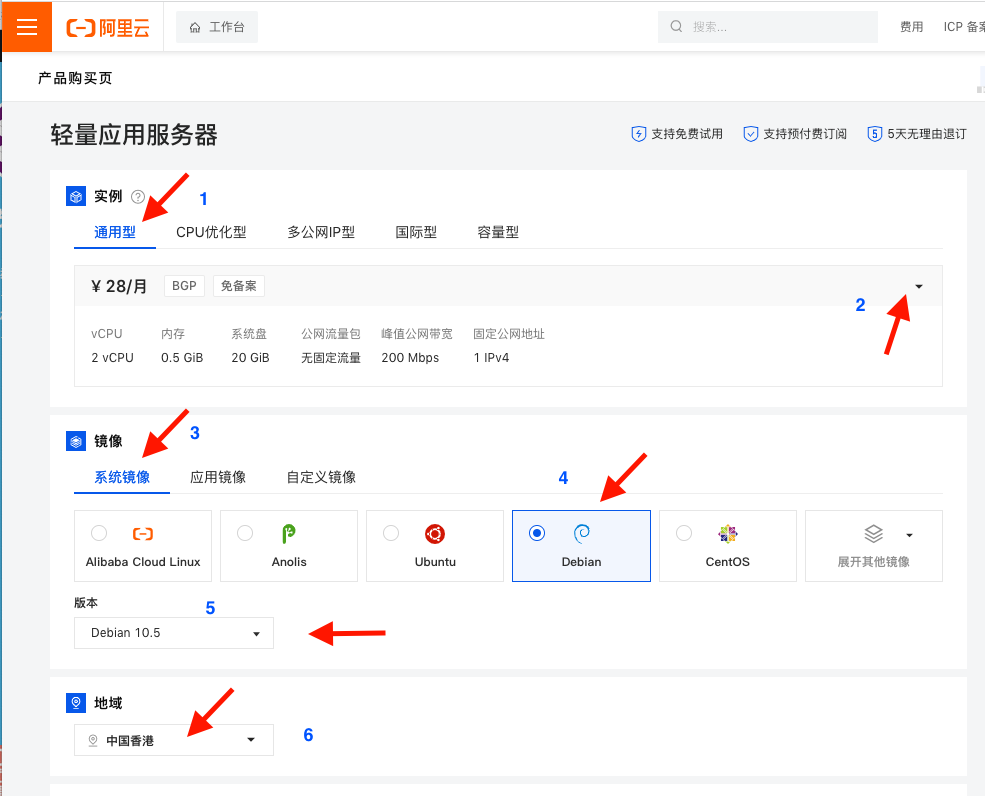Click the 费用 link in header
985x796 pixels.
[911, 27]
